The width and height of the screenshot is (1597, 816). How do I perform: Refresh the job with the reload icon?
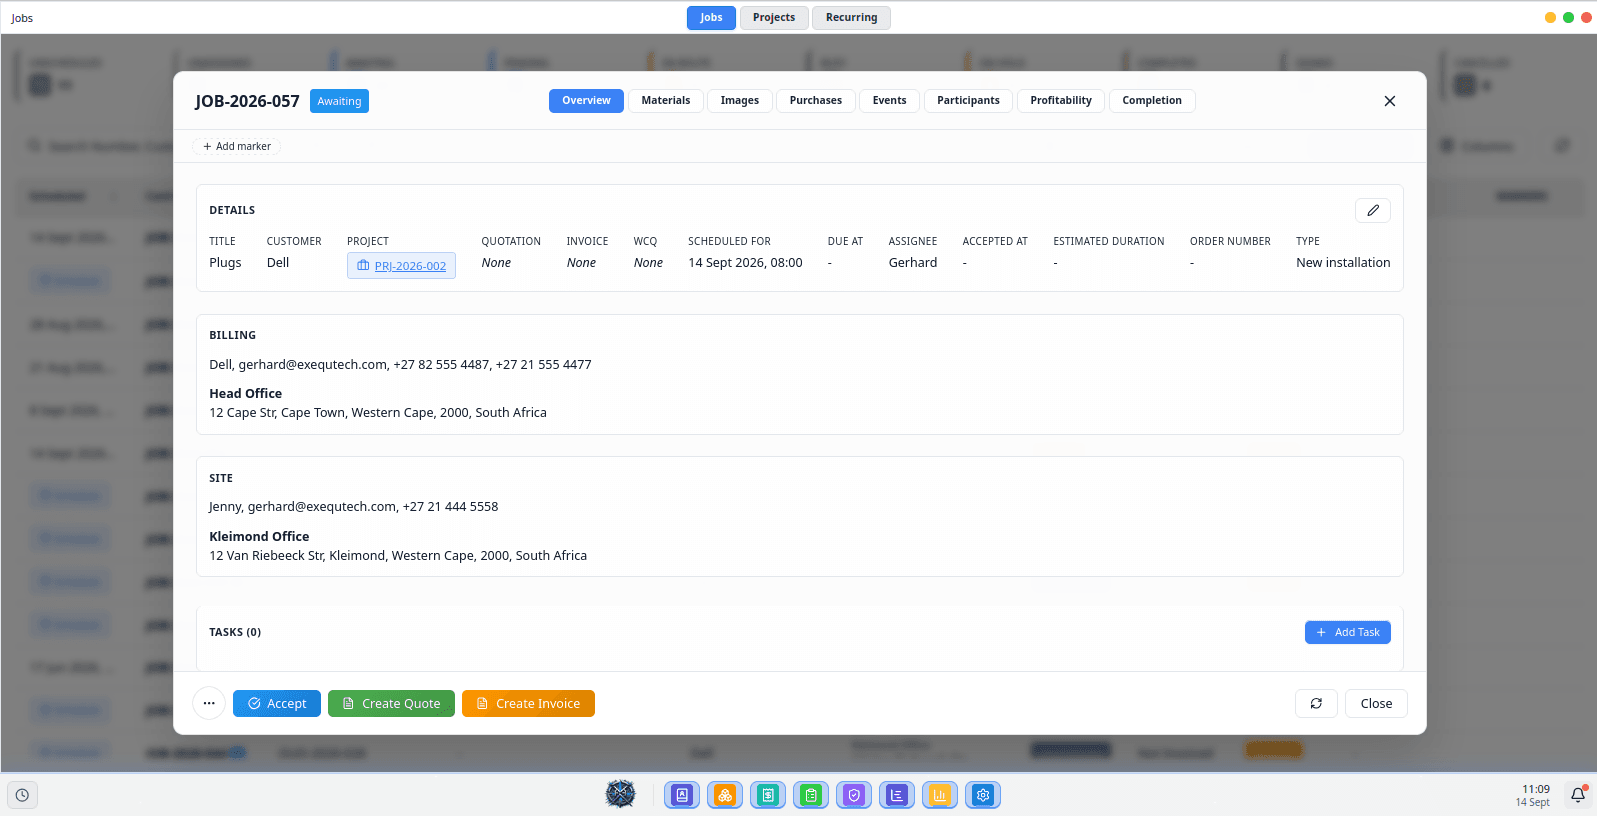(x=1316, y=703)
